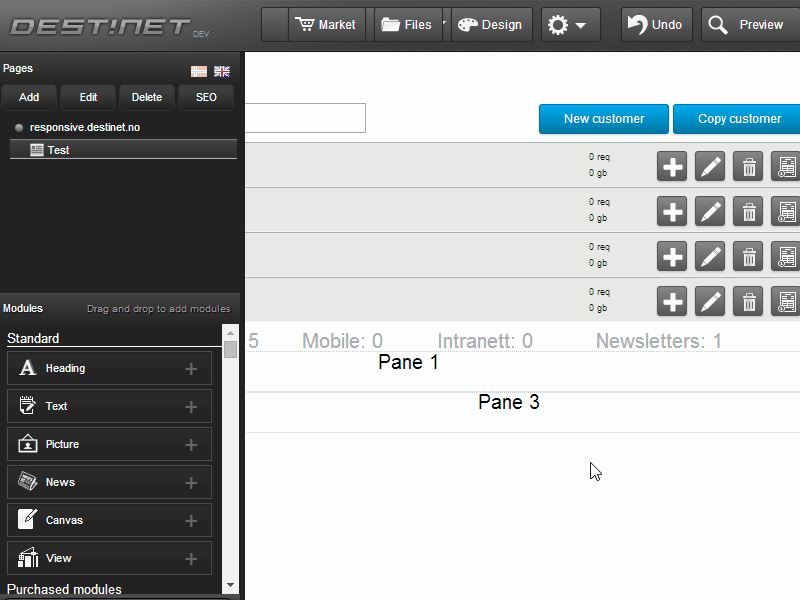Viewport: 800px width, 600px height.
Task: Open the SEO tab in the Pages panel
Action: pos(206,97)
